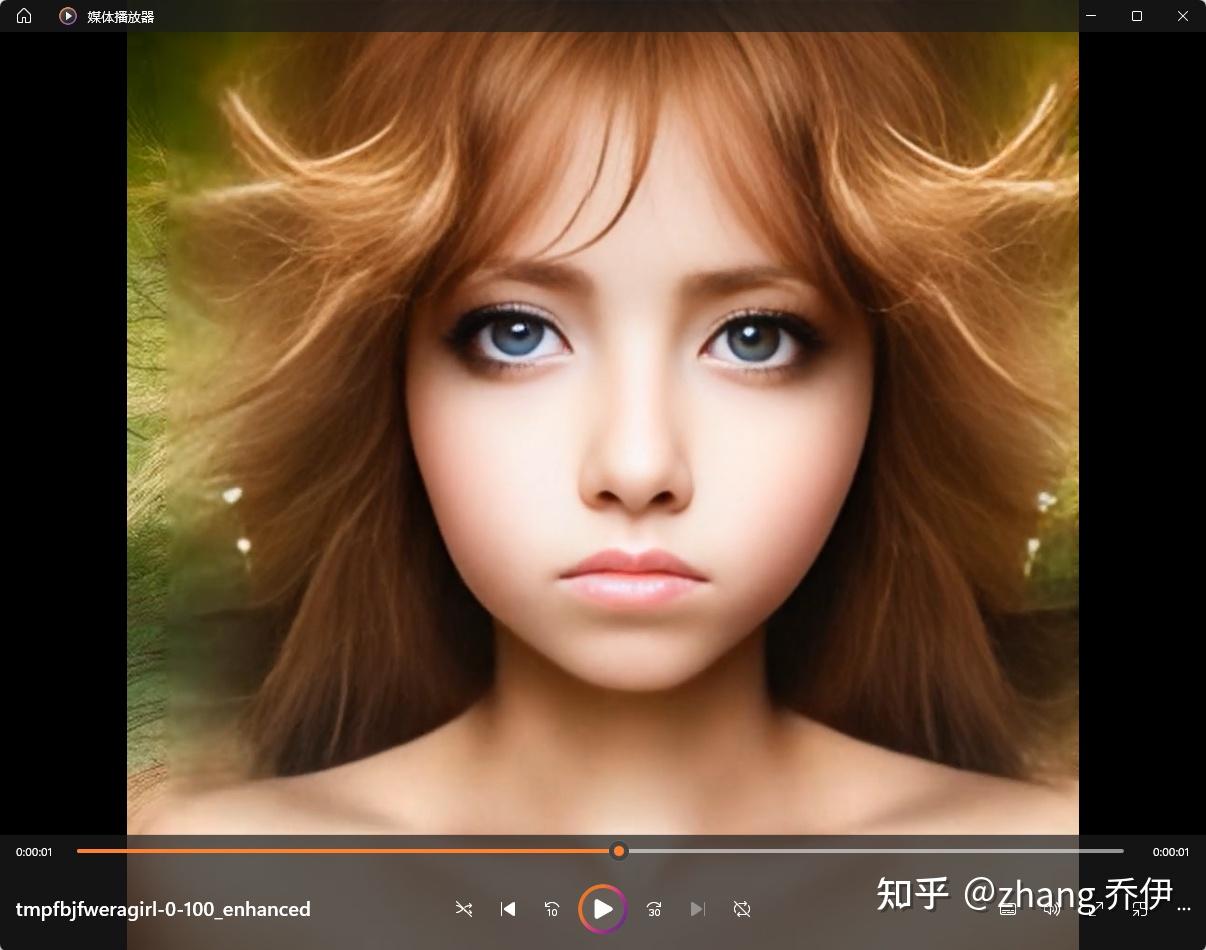Click the video frame to toggle playback

point(603,433)
